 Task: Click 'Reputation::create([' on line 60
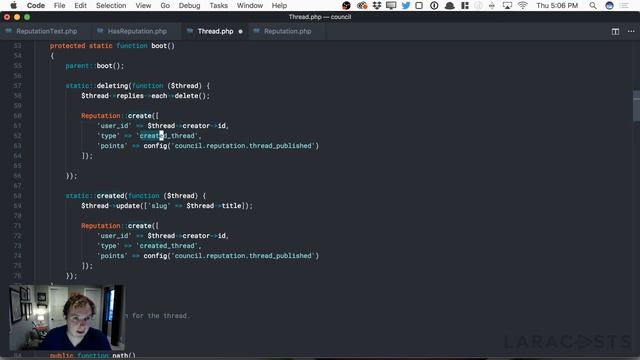click(120, 116)
